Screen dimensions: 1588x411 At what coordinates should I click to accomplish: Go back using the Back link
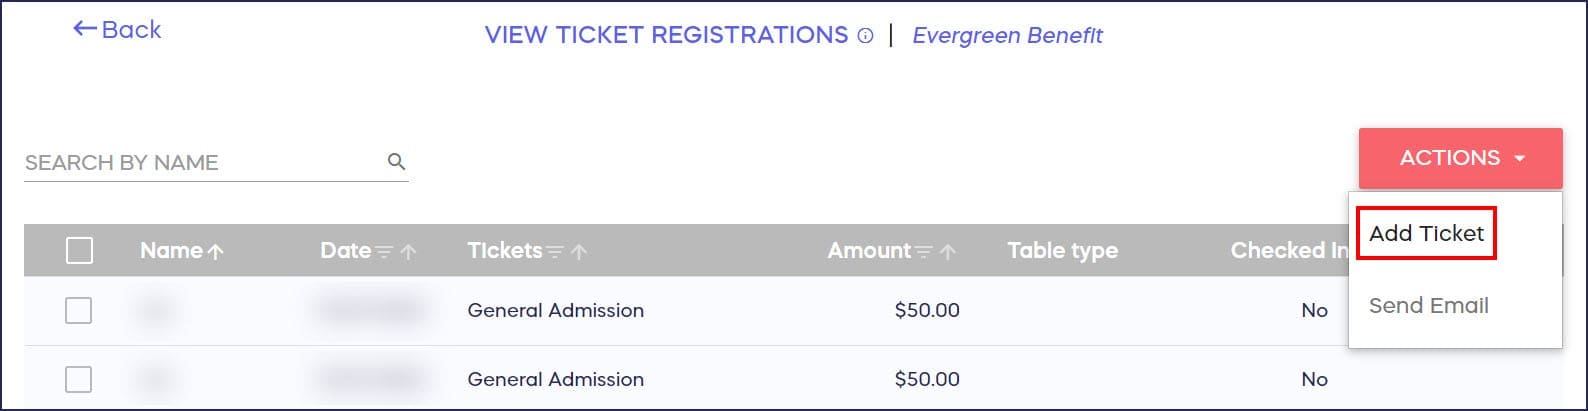pyautogui.click(x=117, y=30)
